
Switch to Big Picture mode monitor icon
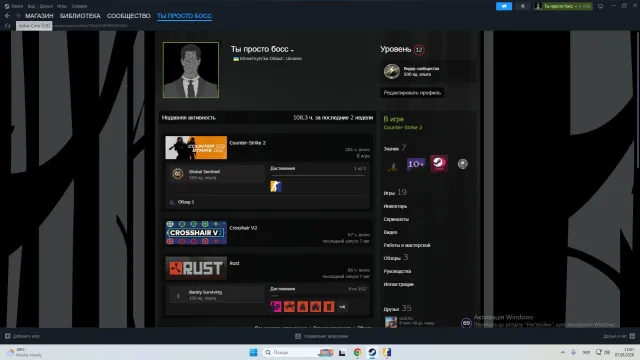(x=600, y=6)
